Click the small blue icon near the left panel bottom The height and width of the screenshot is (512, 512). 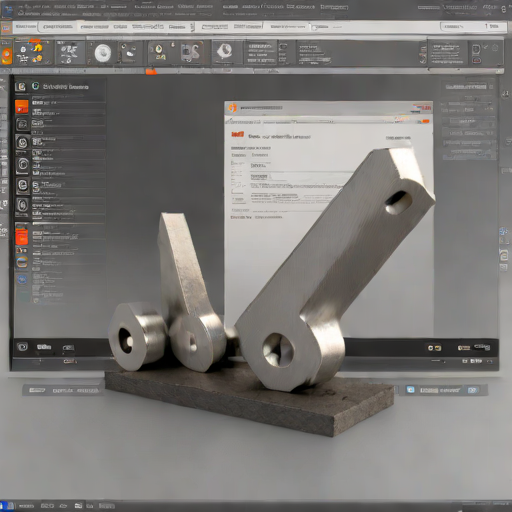pos(22,279)
